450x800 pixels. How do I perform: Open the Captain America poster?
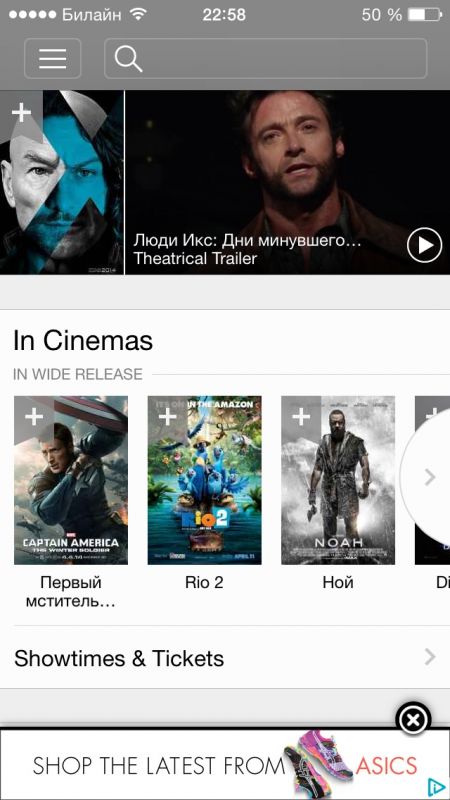tap(71, 480)
